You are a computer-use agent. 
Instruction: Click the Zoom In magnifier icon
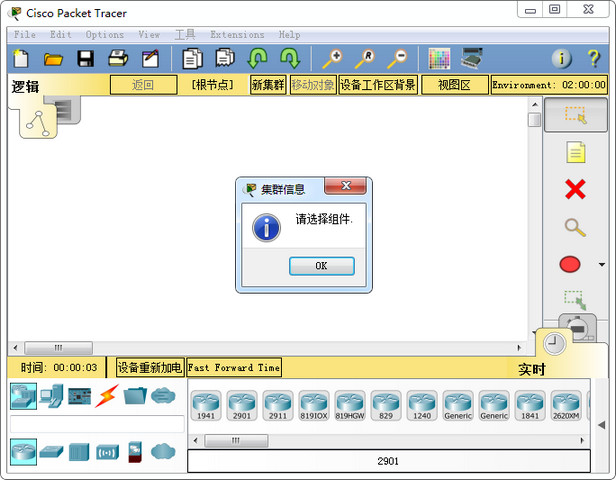(331, 59)
